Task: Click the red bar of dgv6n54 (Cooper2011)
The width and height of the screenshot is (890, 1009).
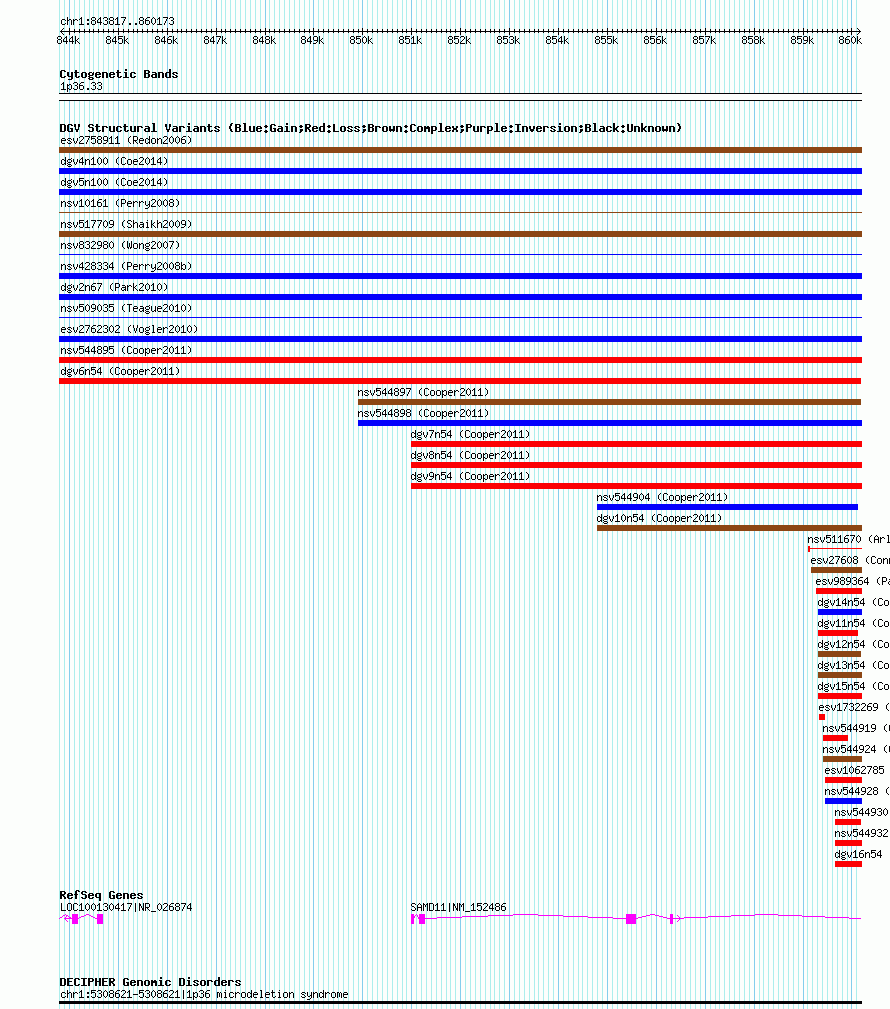Action: click(x=460, y=381)
